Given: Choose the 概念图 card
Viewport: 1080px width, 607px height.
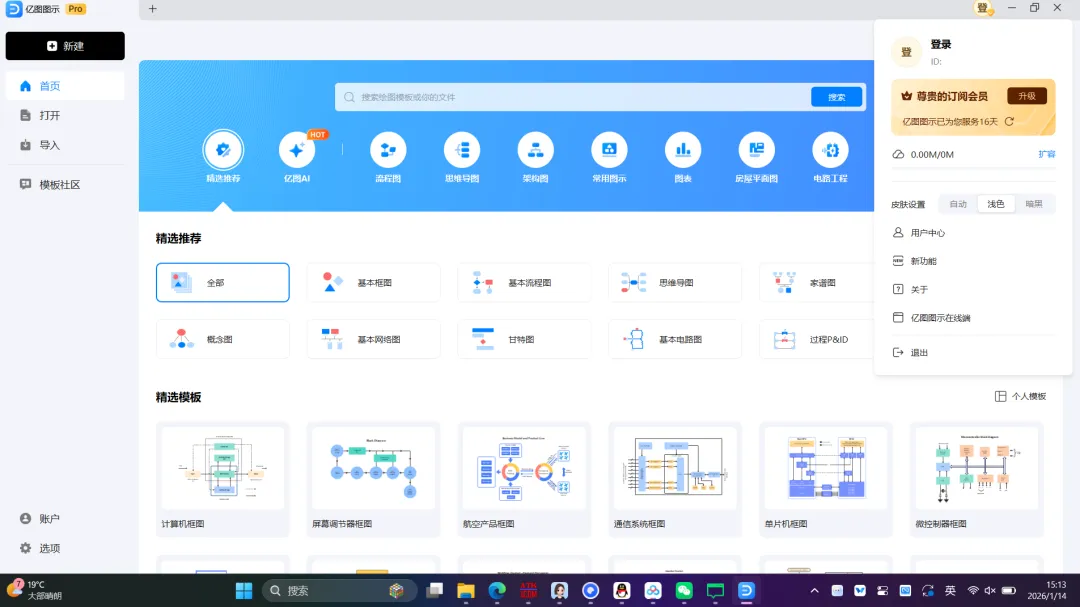Looking at the screenshot, I should click(222, 339).
